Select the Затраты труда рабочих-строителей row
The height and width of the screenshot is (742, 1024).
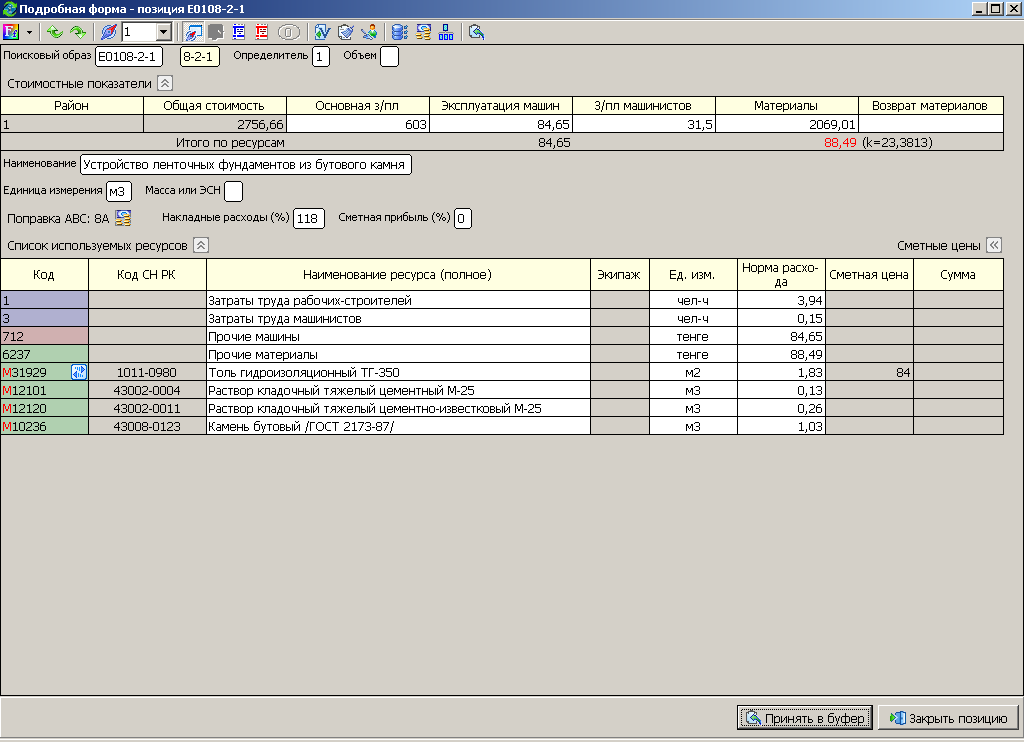[x=502, y=300]
